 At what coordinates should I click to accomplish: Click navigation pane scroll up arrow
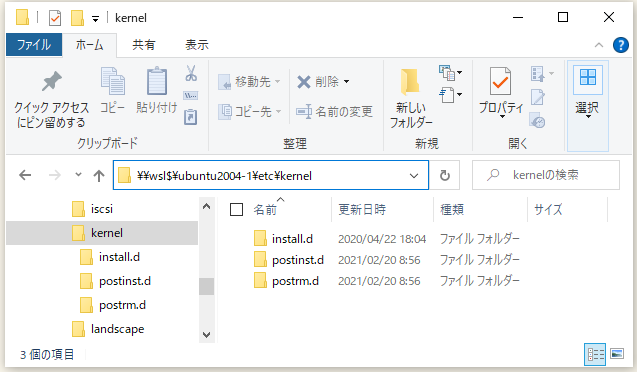(x=206, y=206)
